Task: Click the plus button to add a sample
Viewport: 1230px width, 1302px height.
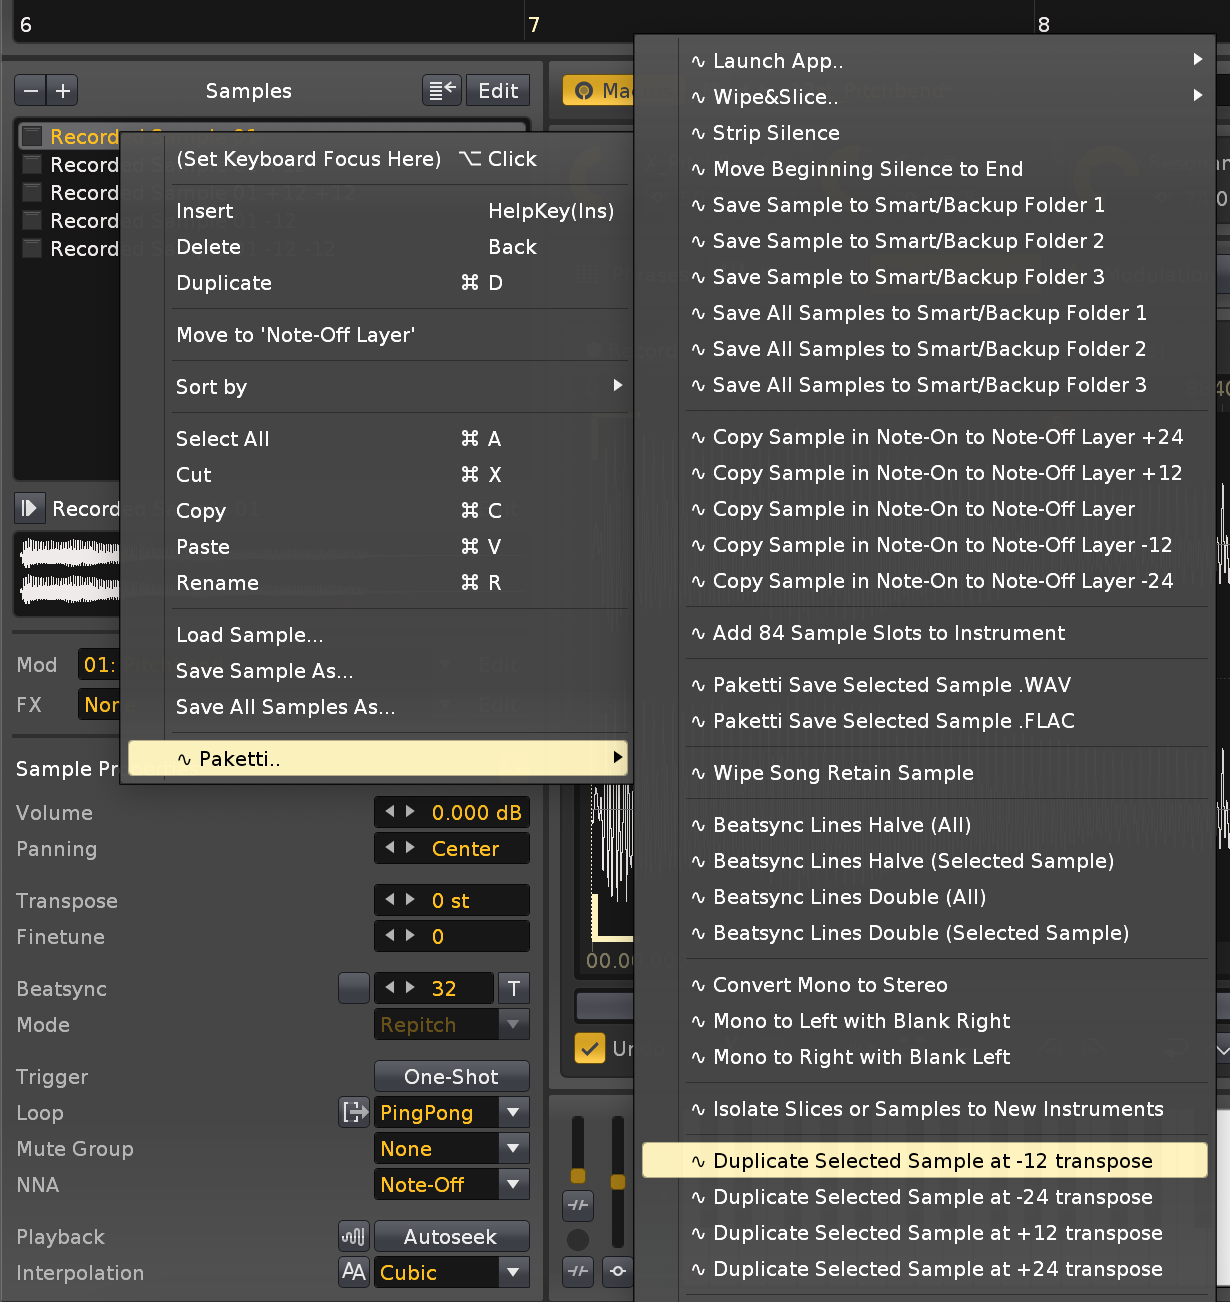Action: pos(63,91)
